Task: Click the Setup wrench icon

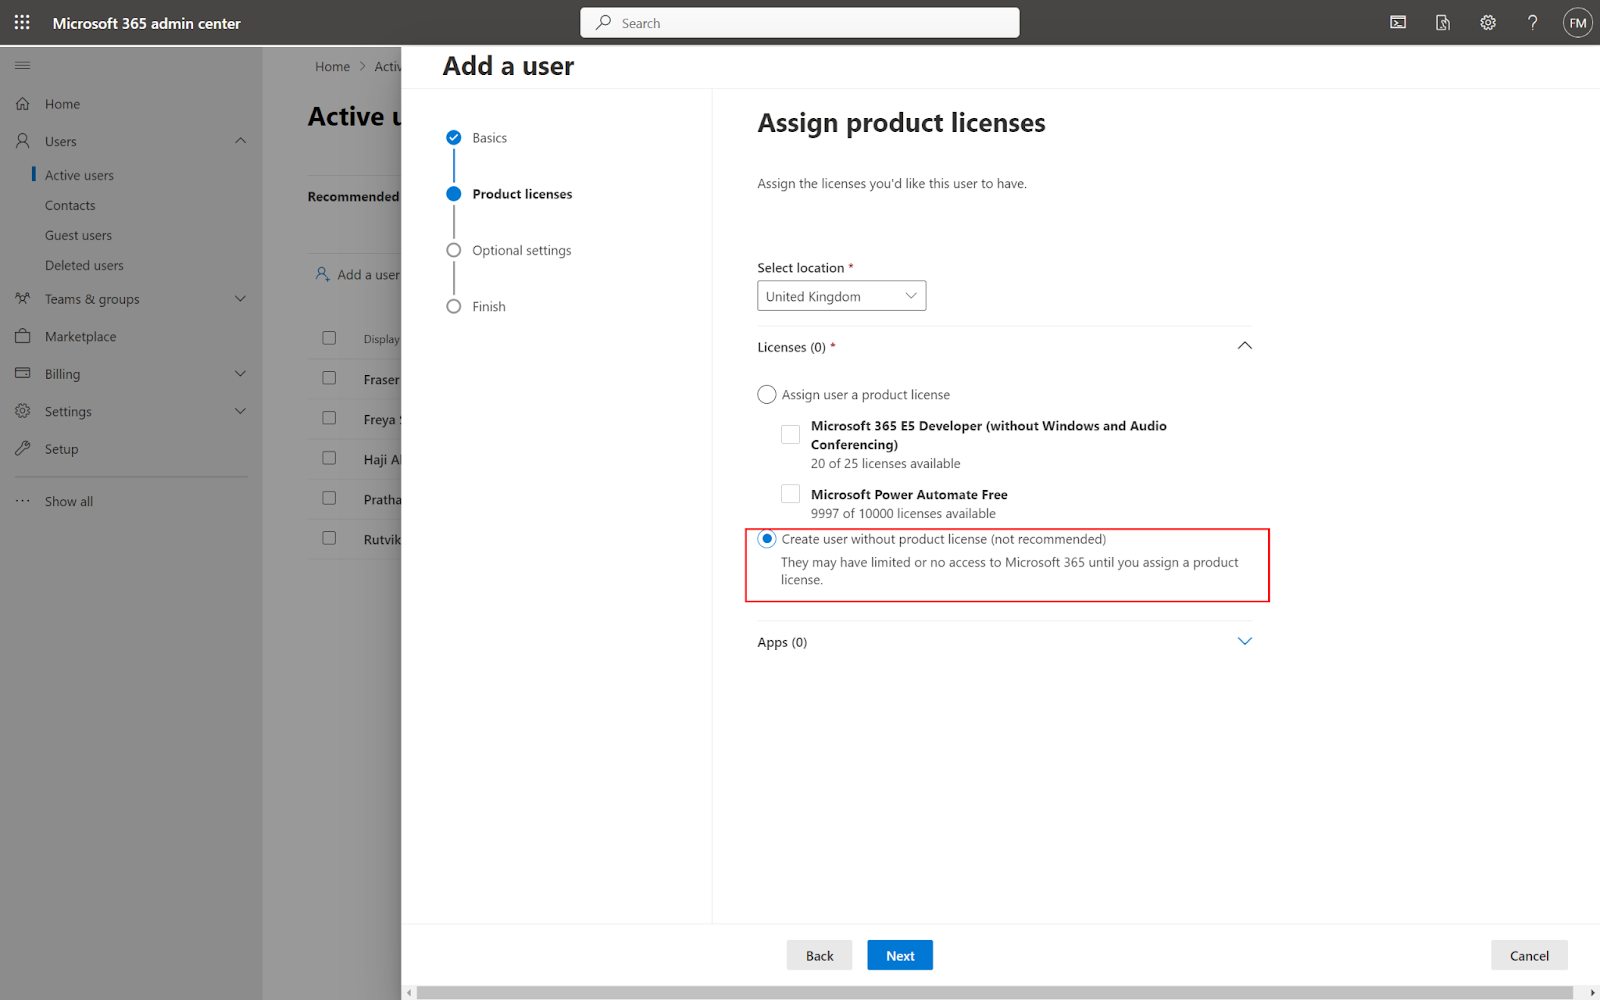Action: pyautogui.click(x=23, y=448)
